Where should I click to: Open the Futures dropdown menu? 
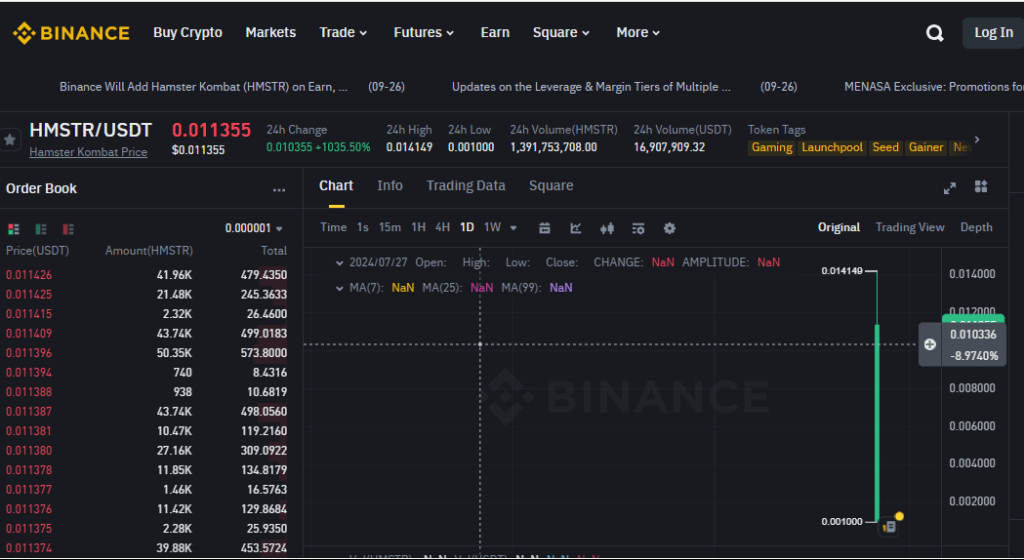(x=423, y=33)
